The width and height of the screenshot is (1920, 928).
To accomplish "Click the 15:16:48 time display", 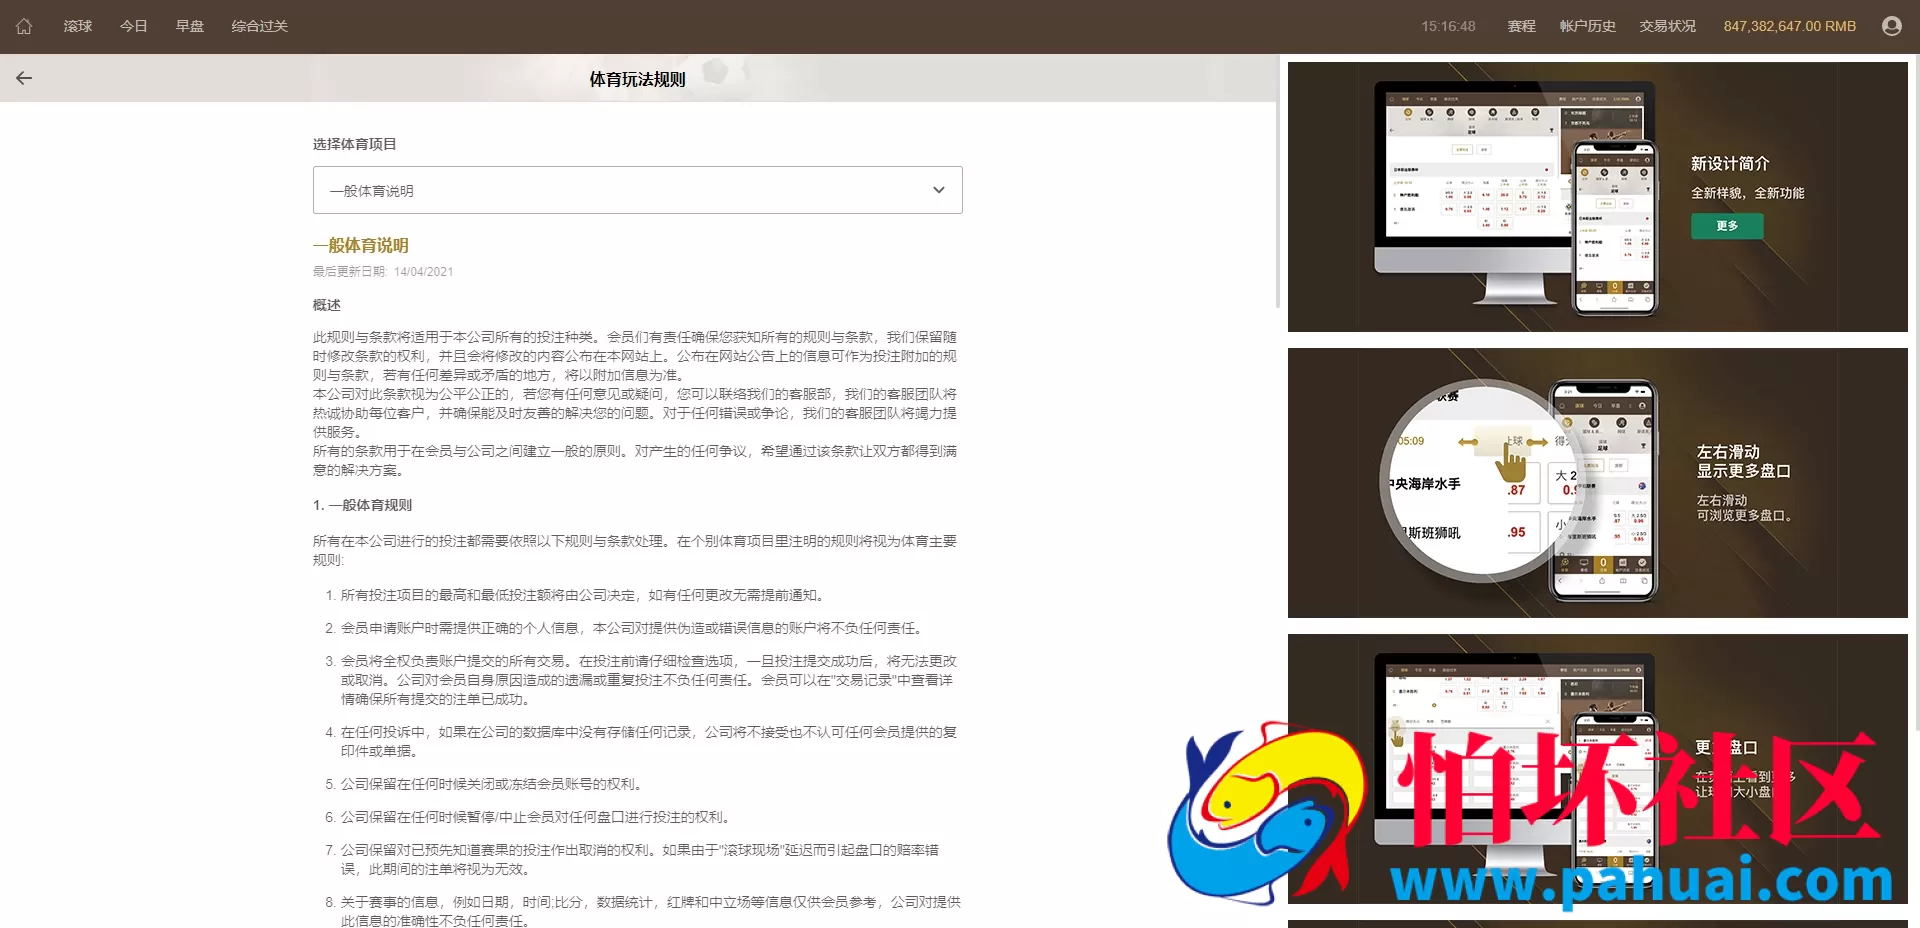I will click(x=1447, y=26).
